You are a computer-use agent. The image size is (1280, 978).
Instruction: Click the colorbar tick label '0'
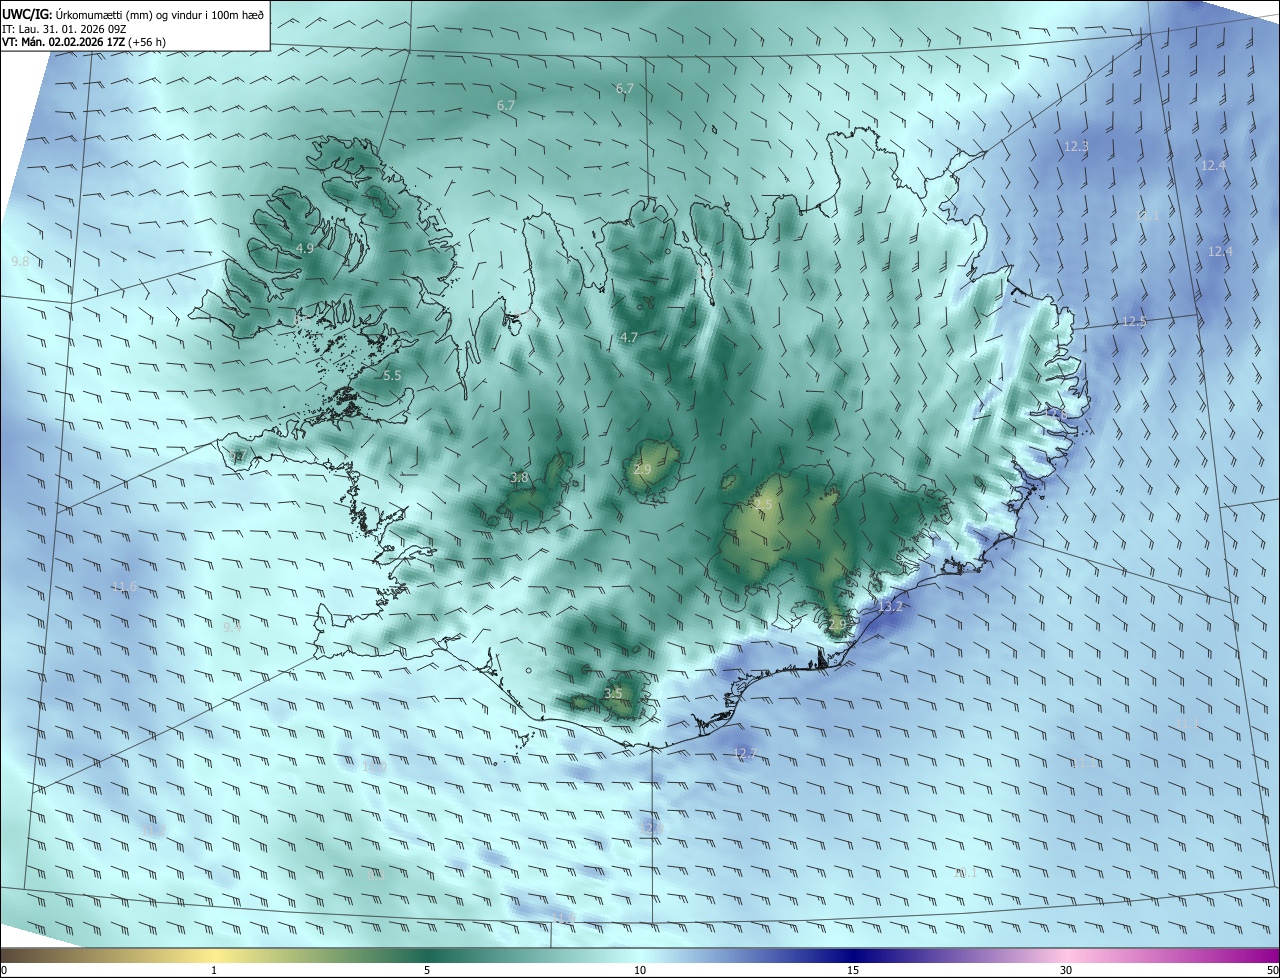click(3, 971)
